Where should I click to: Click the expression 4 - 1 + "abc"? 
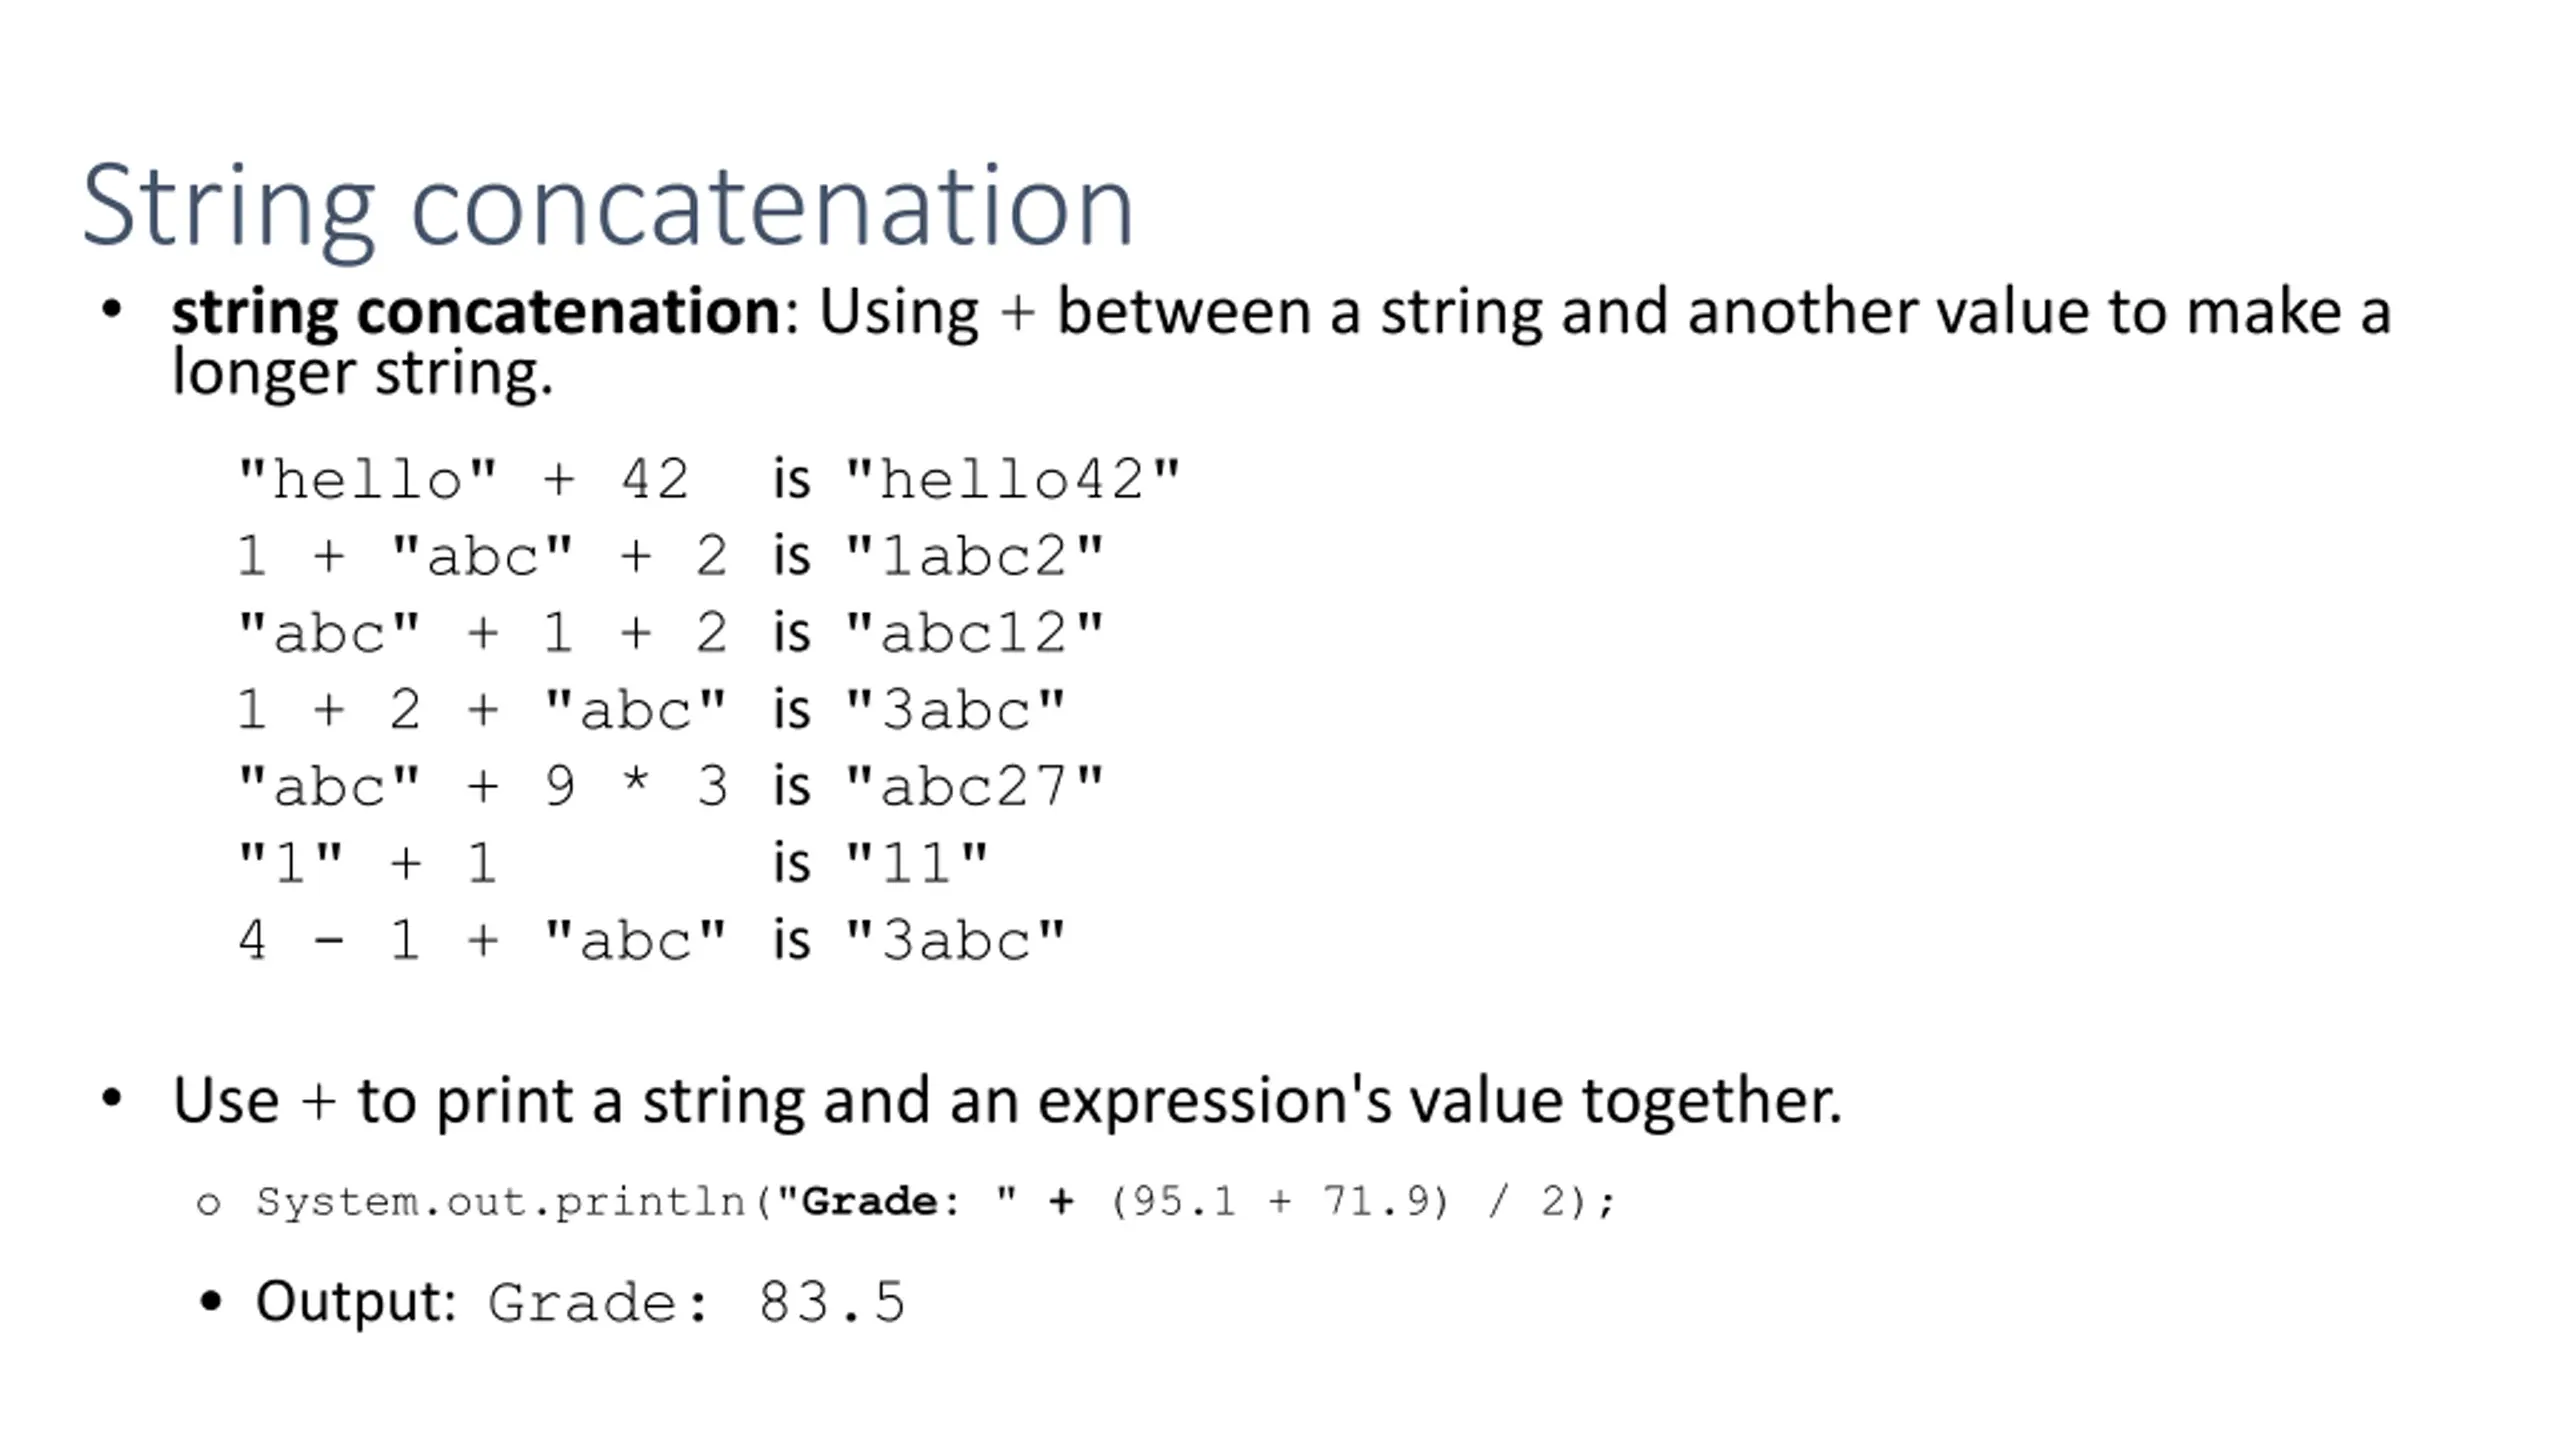pos(481,940)
